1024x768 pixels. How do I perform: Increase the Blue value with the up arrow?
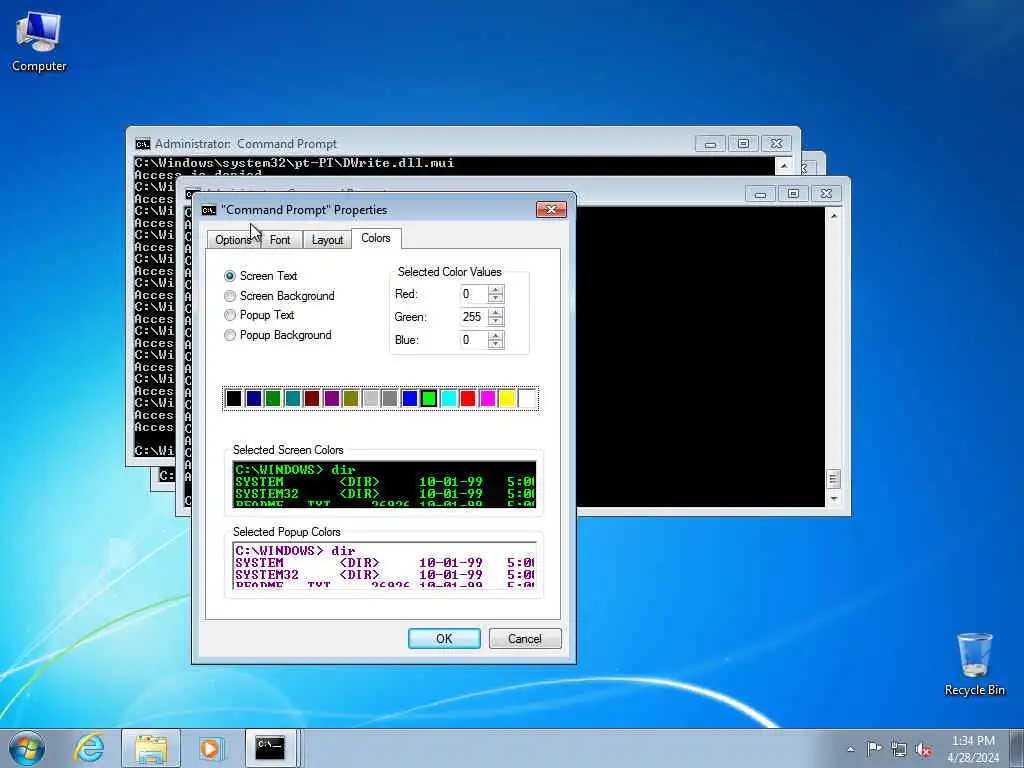(496, 336)
